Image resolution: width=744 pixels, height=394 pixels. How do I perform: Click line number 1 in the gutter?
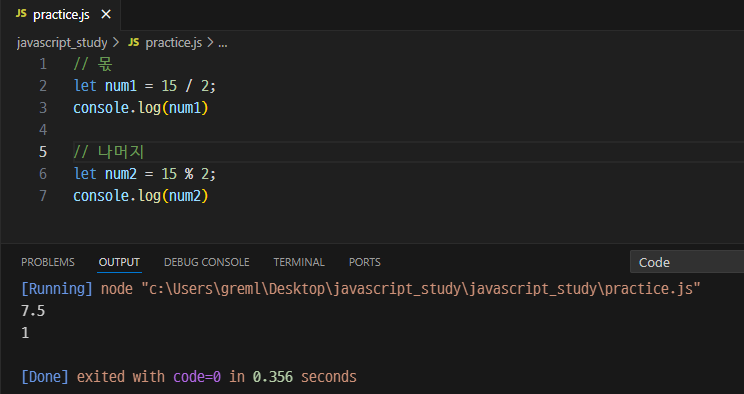coord(43,64)
